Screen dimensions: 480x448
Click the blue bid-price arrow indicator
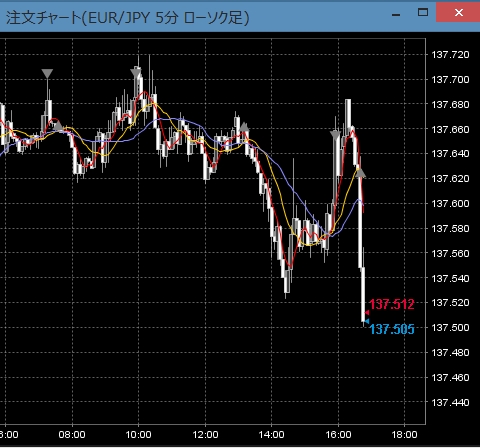366,321
